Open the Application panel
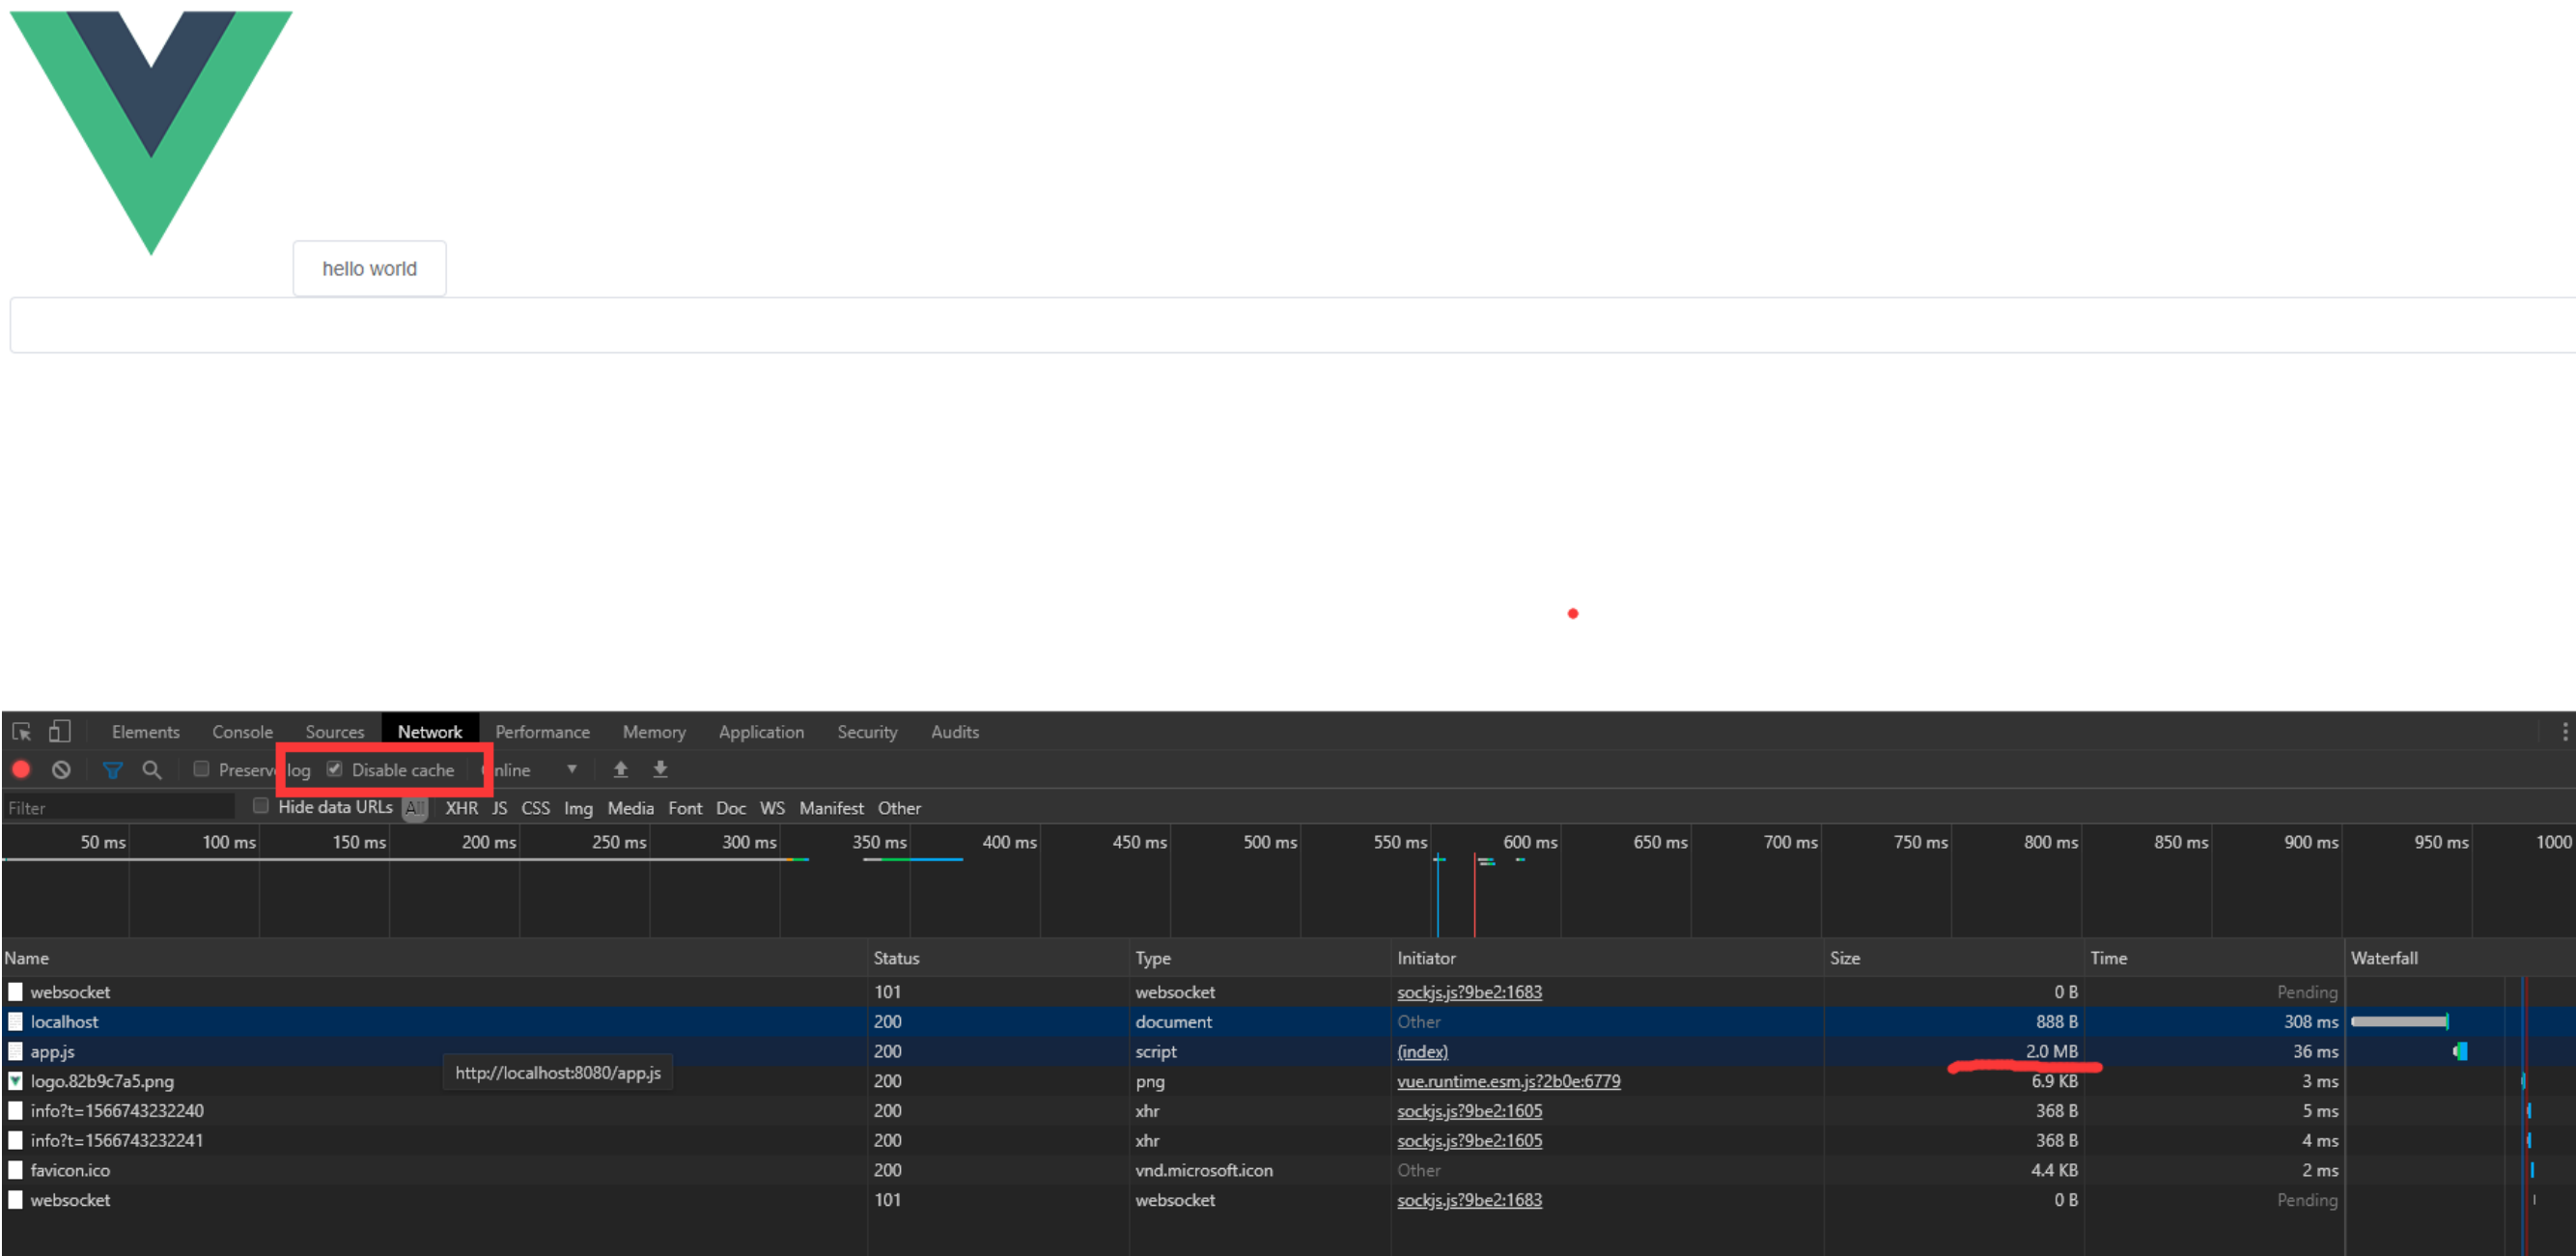This screenshot has width=2576, height=1256. coord(761,731)
